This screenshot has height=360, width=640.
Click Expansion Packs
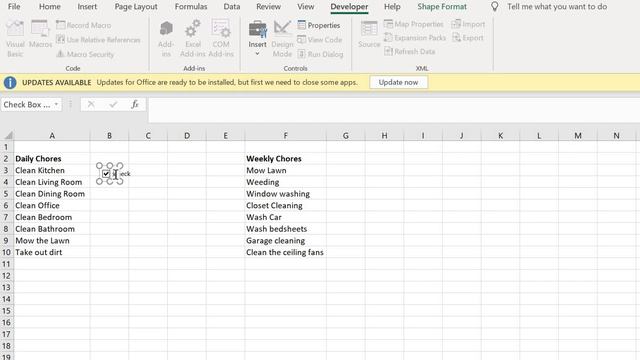(x=415, y=38)
